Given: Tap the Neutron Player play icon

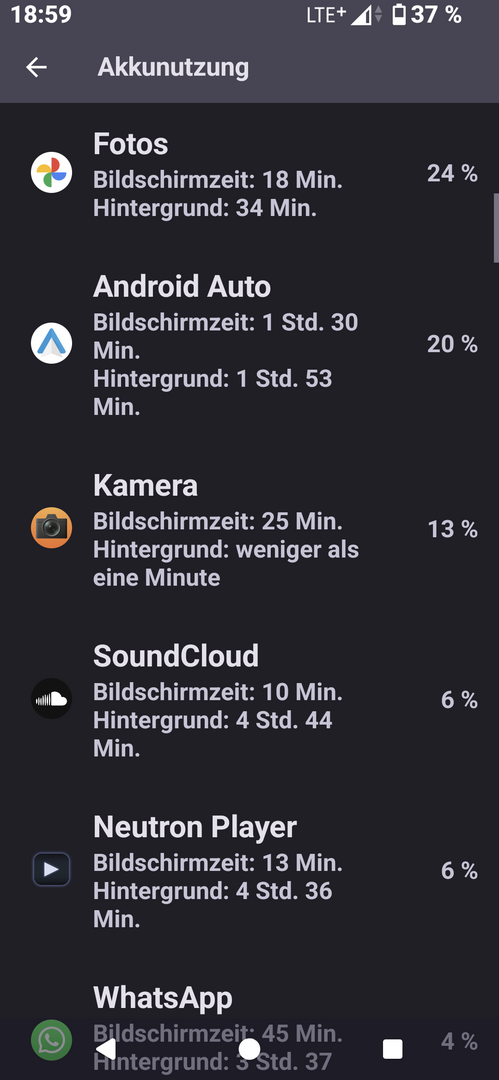Looking at the screenshot, I should [x=52, y=869].
